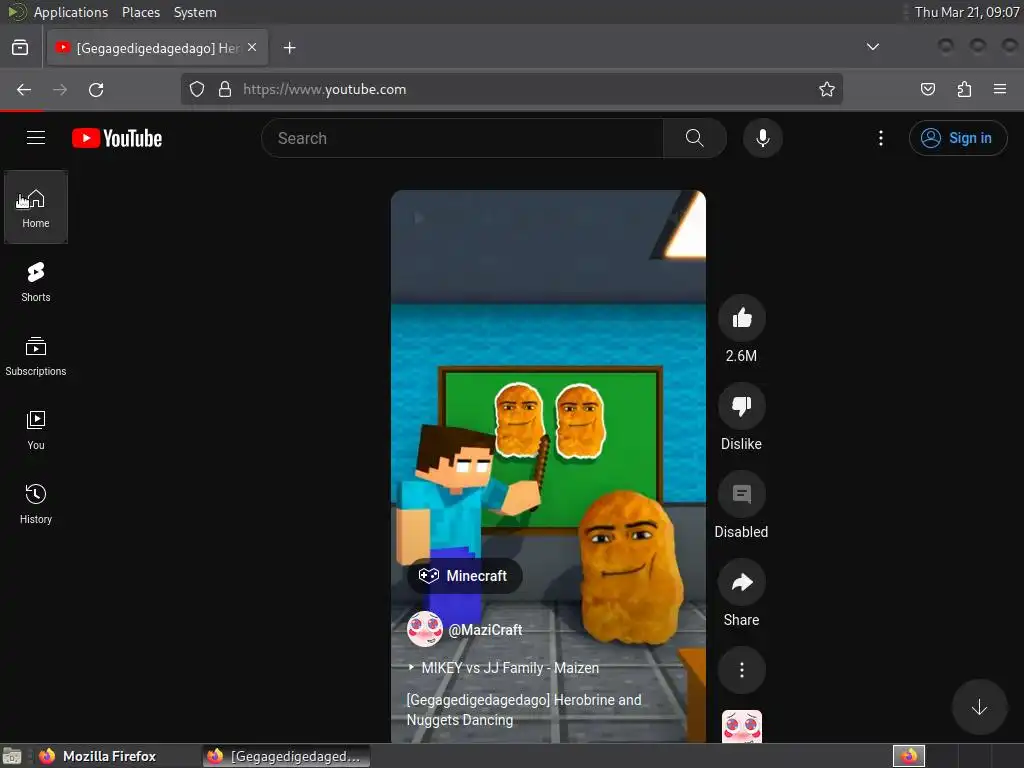This screenshot has height=768, width=1024.
Task: Share this Short
Action: (741, 582)
